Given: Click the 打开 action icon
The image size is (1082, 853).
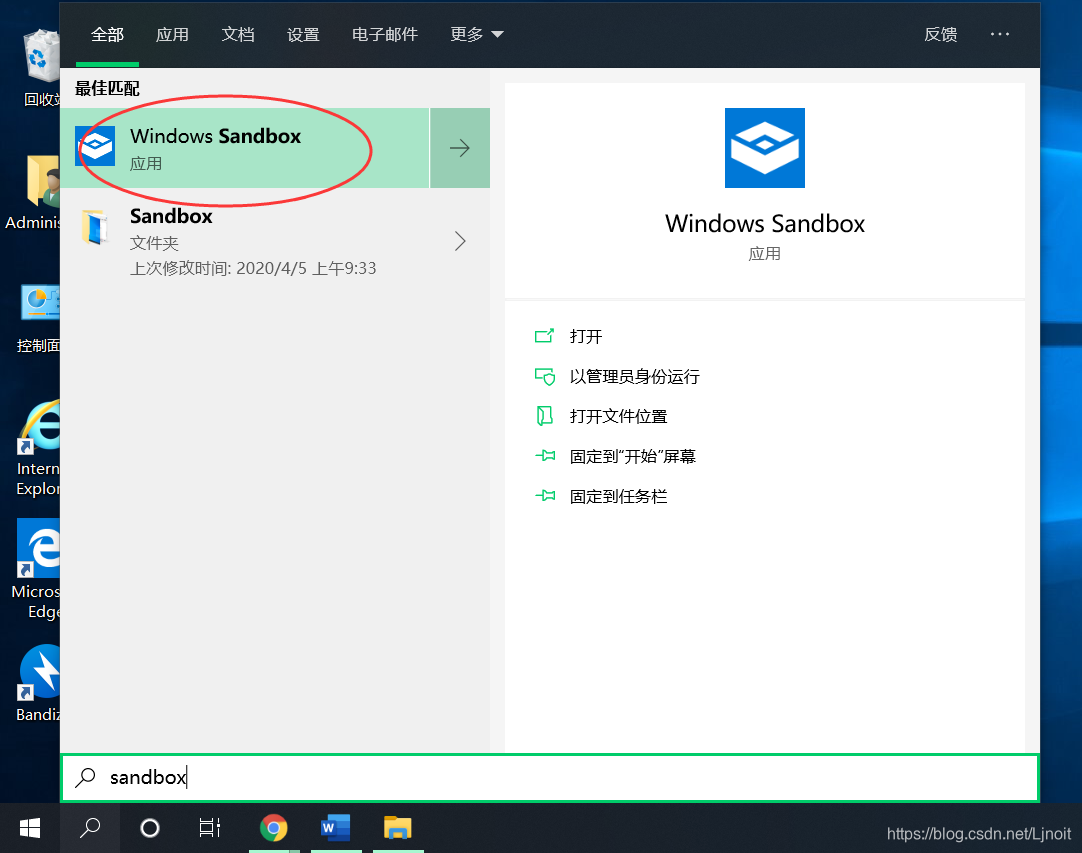Looking at the screenshot, I should pos(544,336).
